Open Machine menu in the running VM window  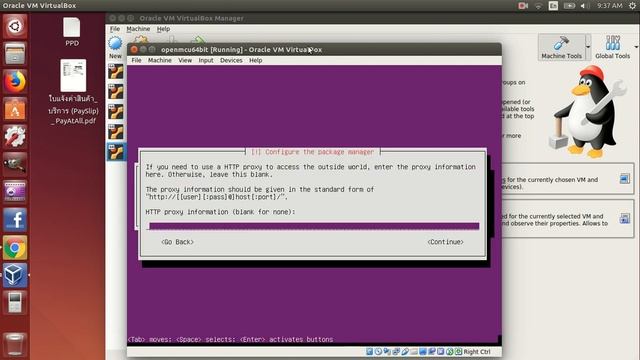160,60
